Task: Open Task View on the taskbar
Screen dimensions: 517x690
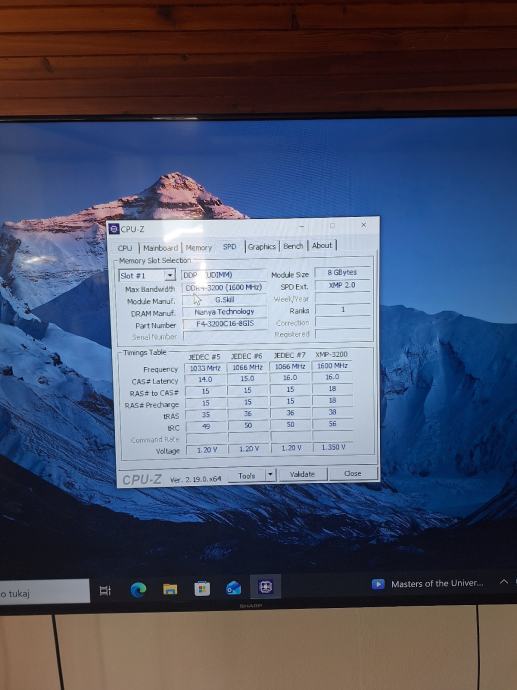Action: click(x=105, y=591)
